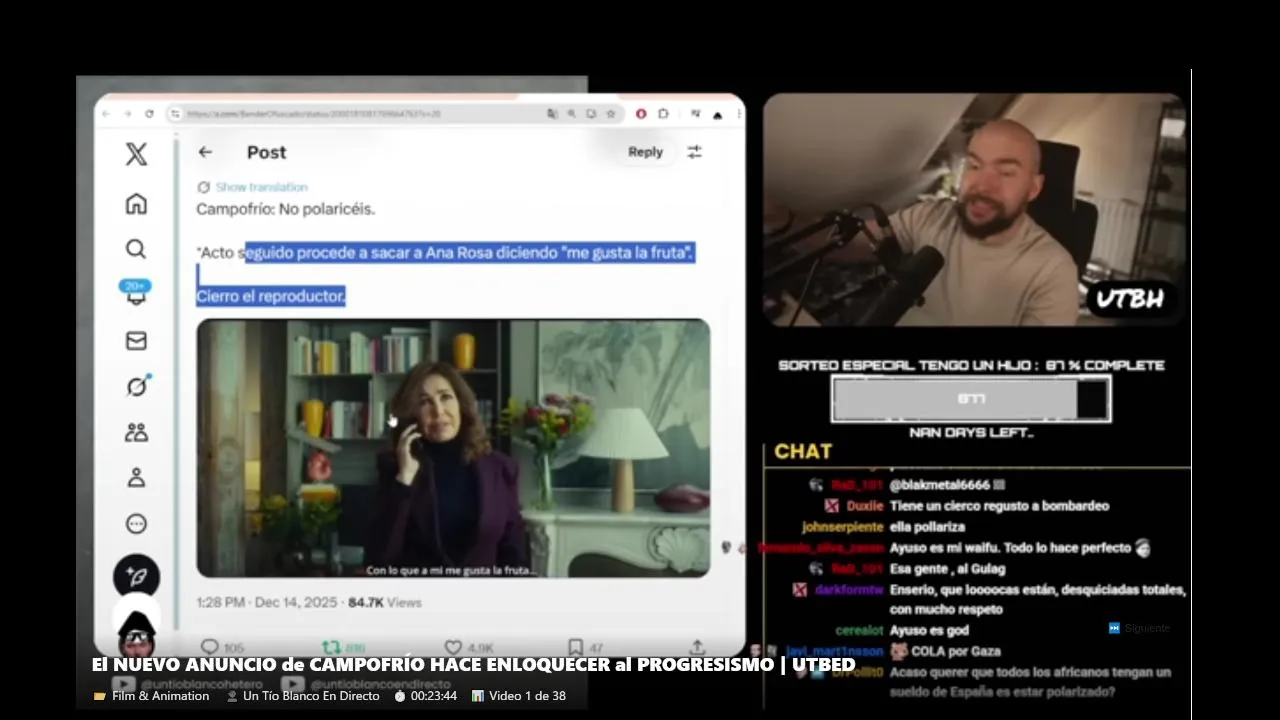Click the Reply button
This screenshot has width=1280, height=720.
click(645, 152)
